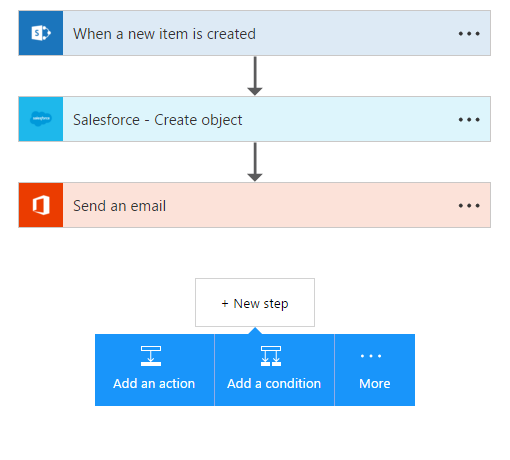Click the "+ New step" button
The image size is (510, 460).
255,302
